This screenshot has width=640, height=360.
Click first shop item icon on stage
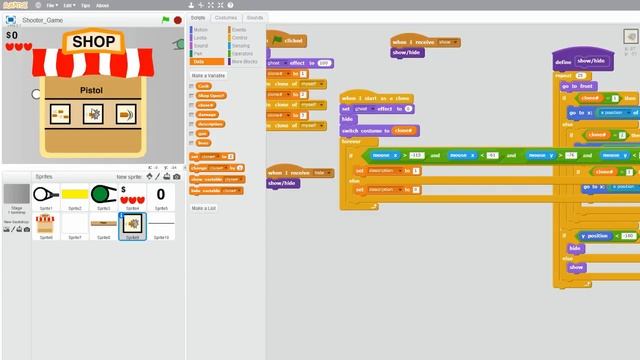[60, 114]
